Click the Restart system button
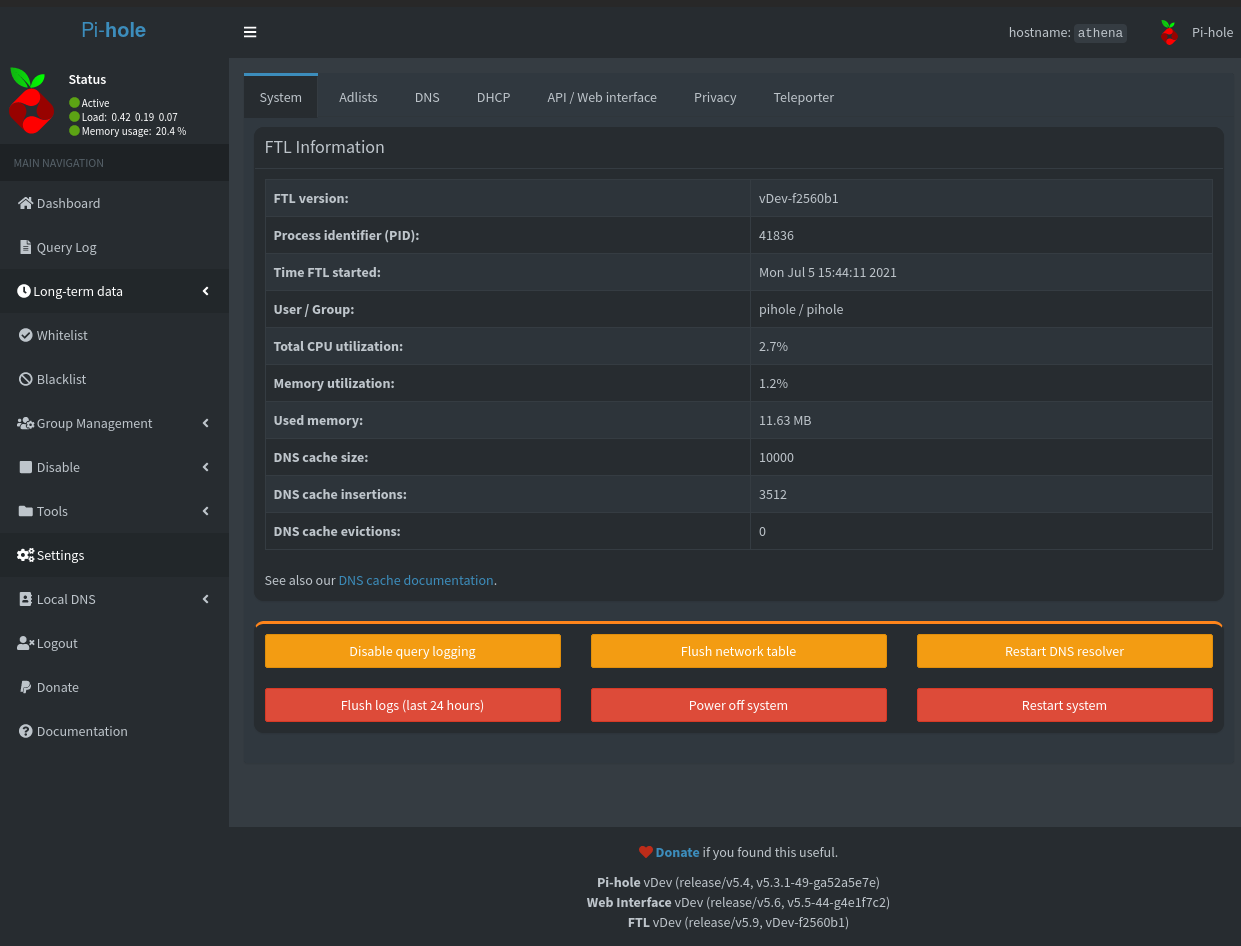 1065,705
